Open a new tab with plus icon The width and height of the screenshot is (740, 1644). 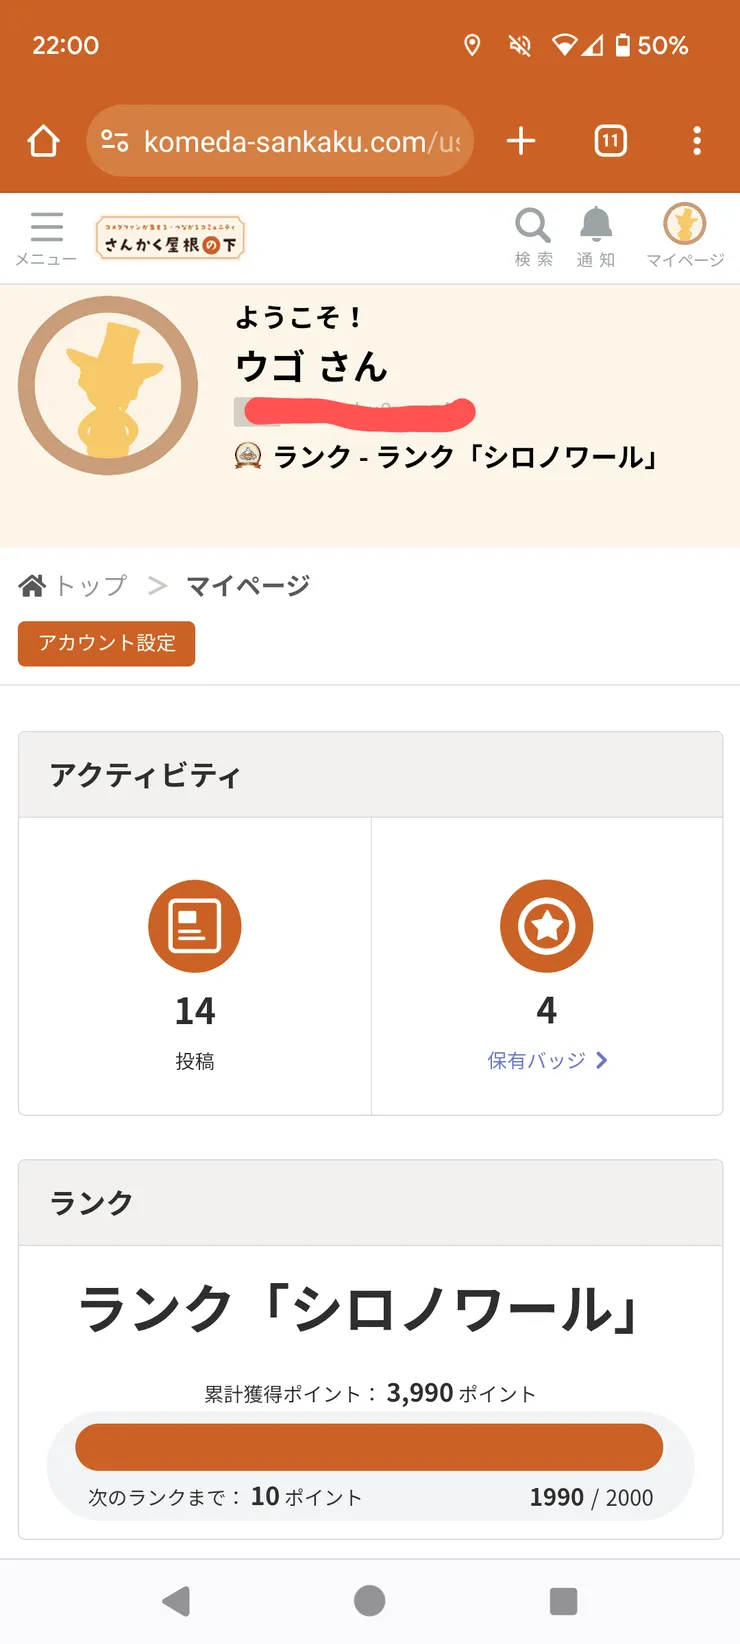[521, 141]
